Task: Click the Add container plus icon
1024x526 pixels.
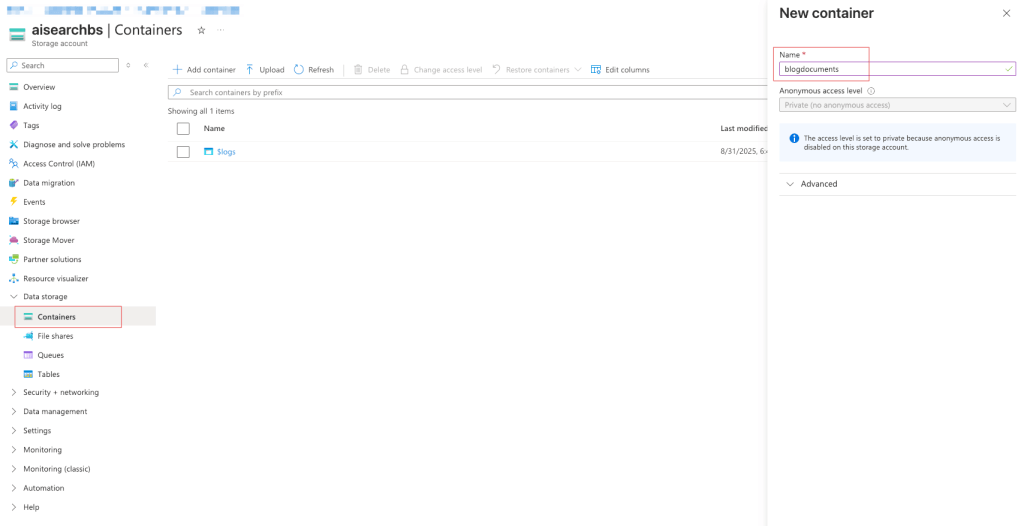Action: pos(177,70)
